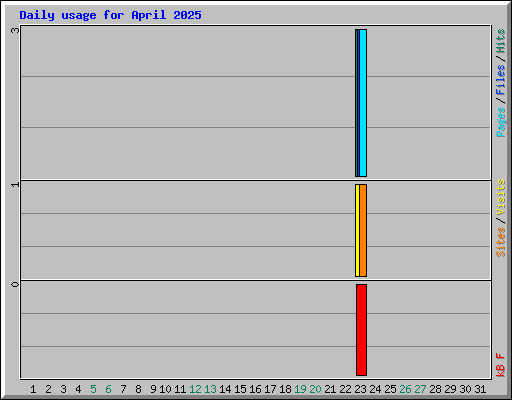Click day label '25' on the x-axis

coord(390,389)
